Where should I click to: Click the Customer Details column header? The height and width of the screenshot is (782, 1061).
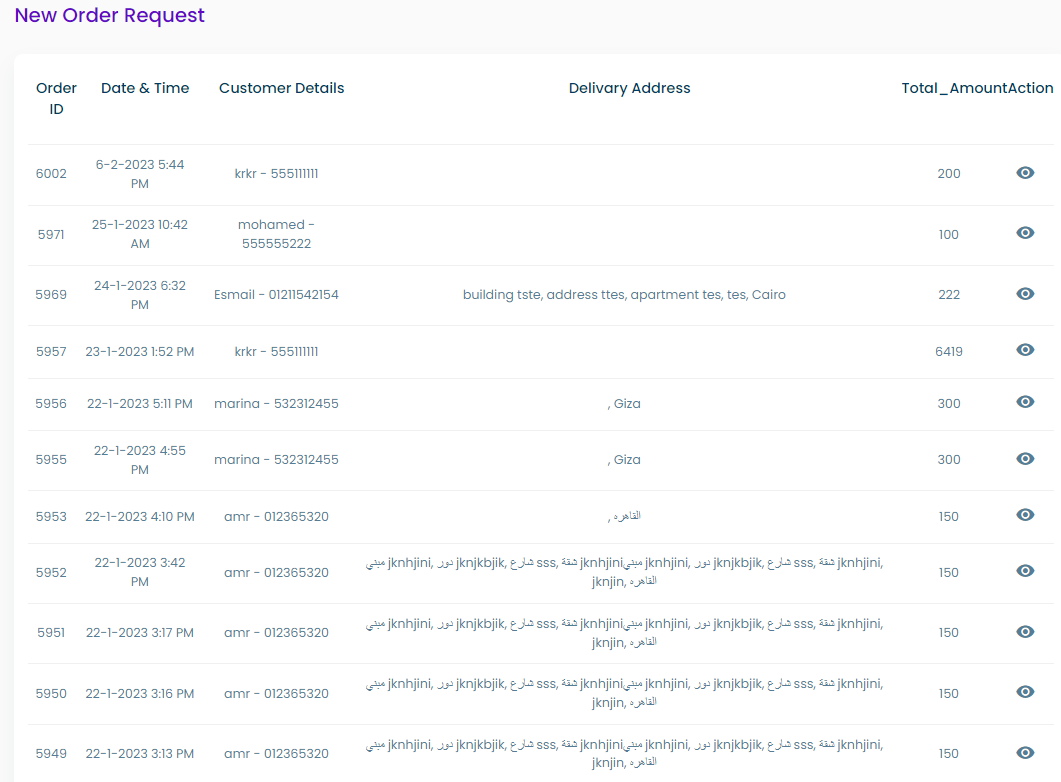[x=281, y=88]
